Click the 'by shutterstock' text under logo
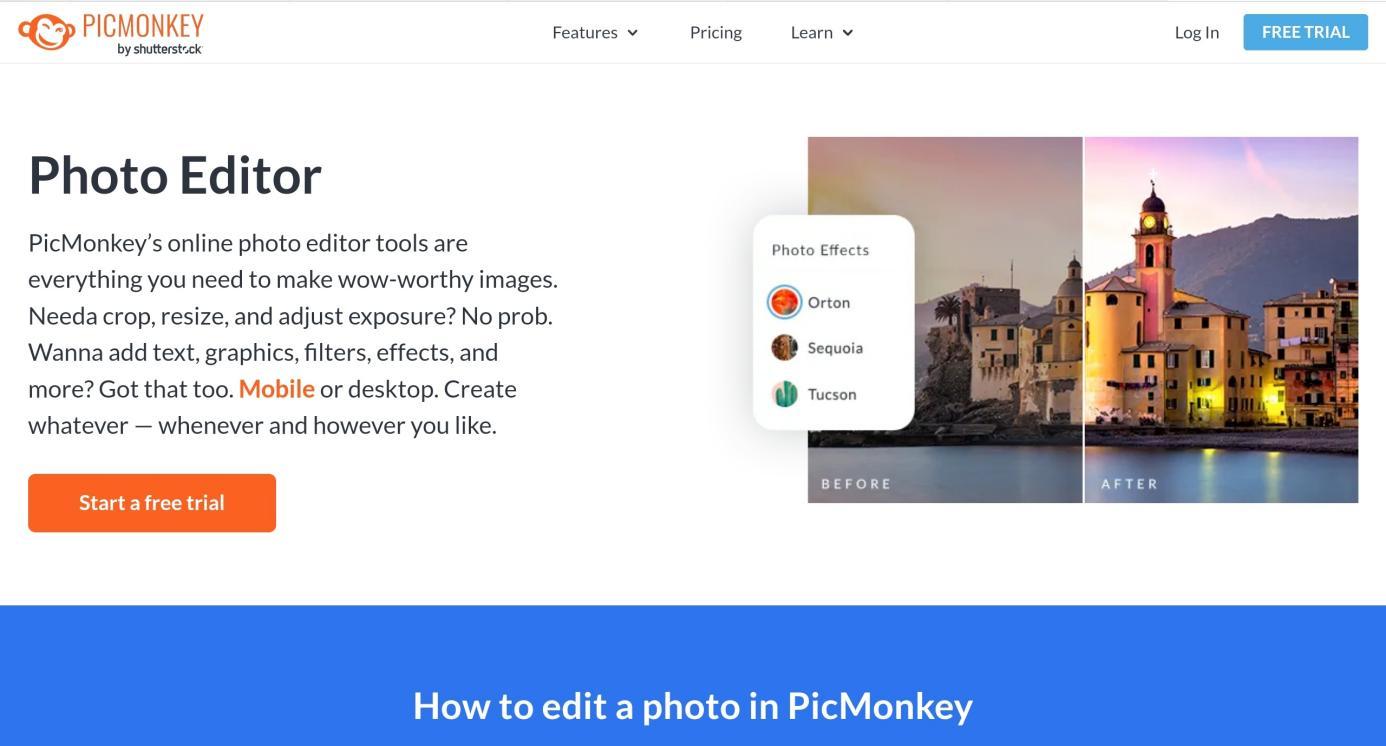 coord(160,49)
